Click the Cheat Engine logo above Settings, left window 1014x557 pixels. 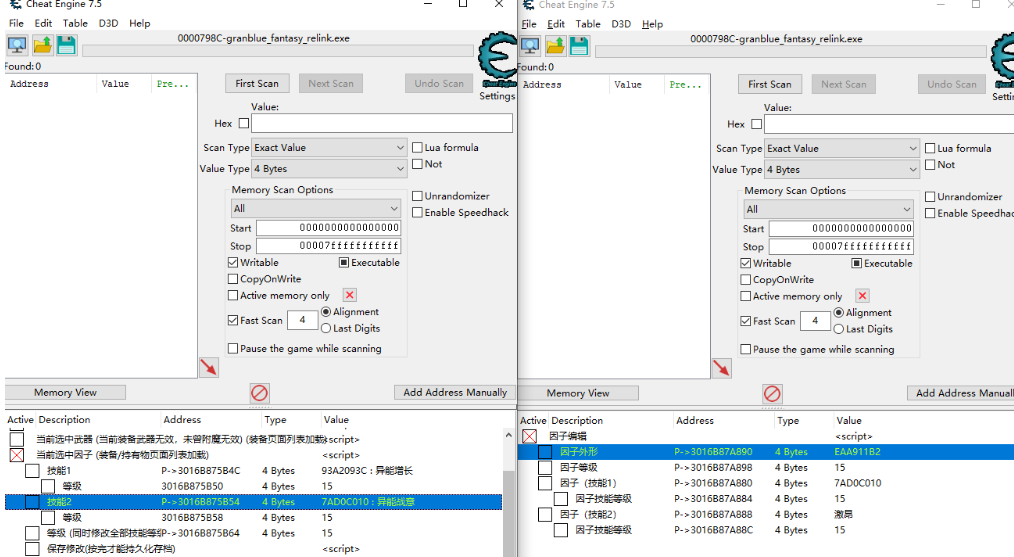(497, 62)
